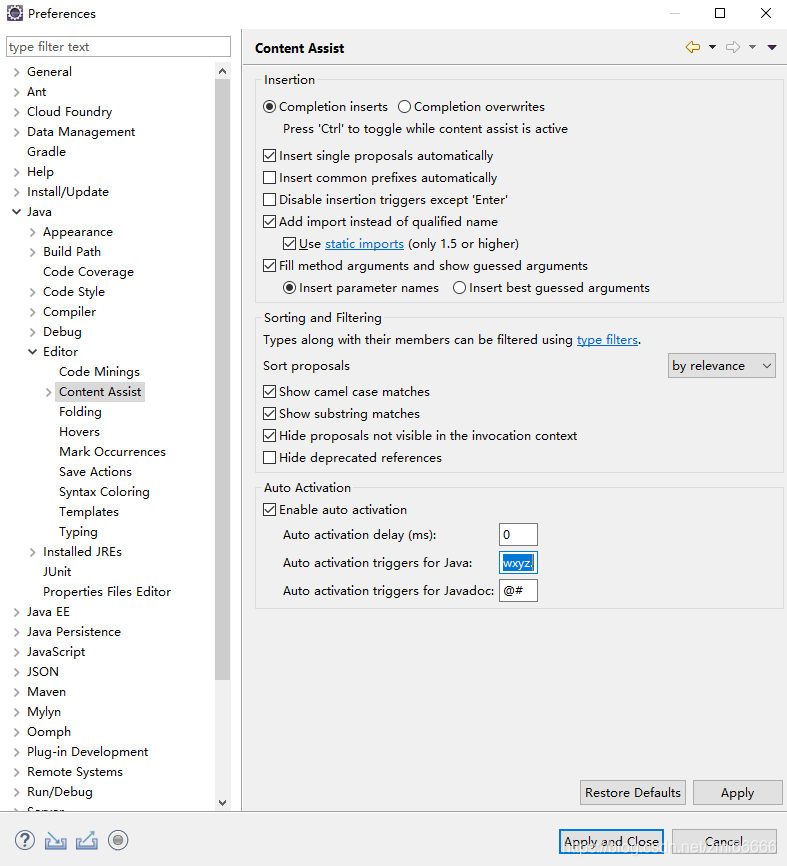
Task: Click the Java auto activation triggers field
Action: (x=518, y=563)
